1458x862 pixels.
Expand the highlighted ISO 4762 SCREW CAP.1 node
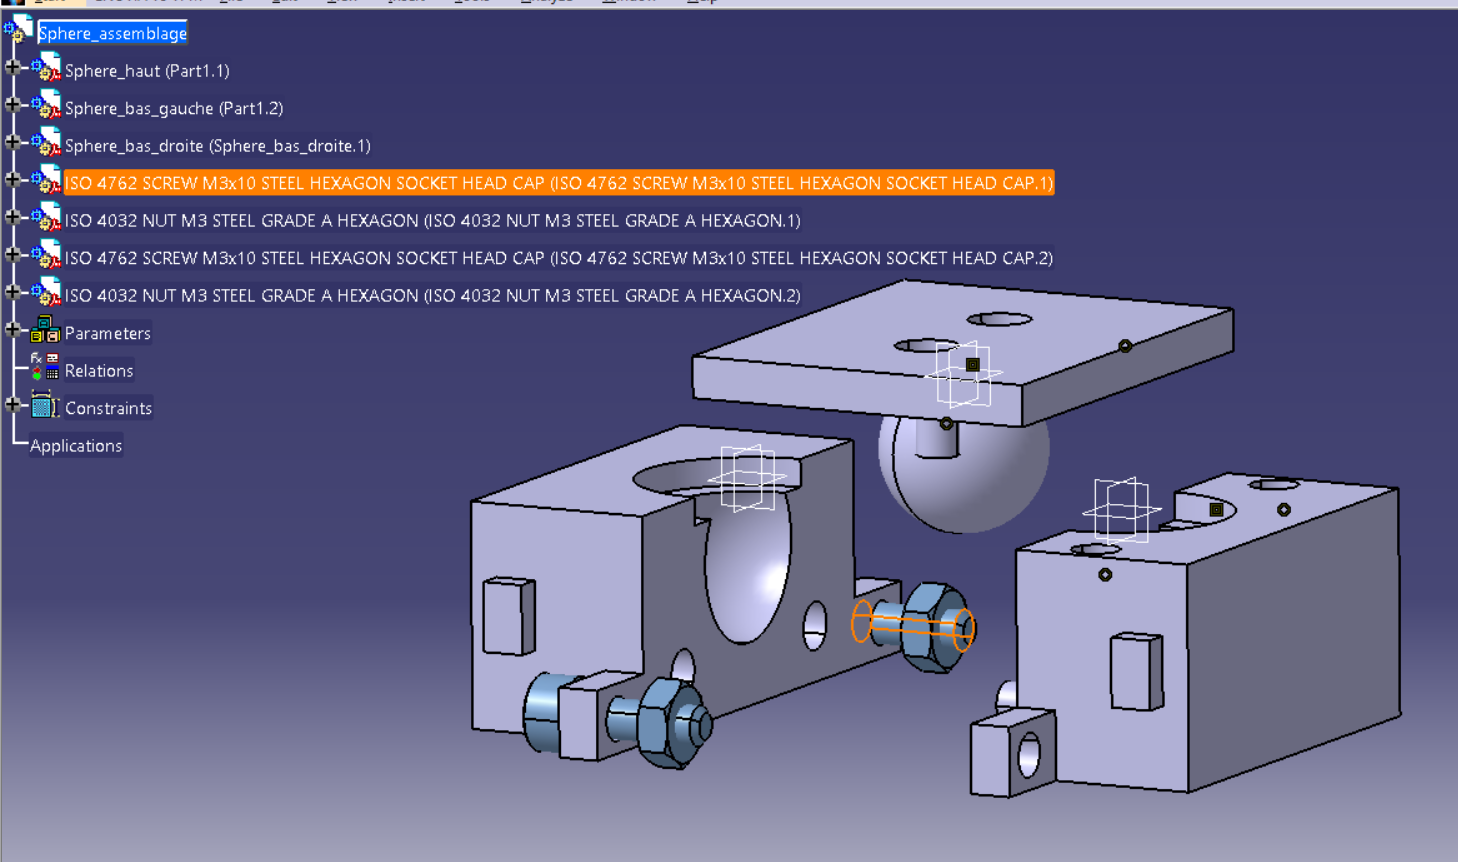click(13, 179)
